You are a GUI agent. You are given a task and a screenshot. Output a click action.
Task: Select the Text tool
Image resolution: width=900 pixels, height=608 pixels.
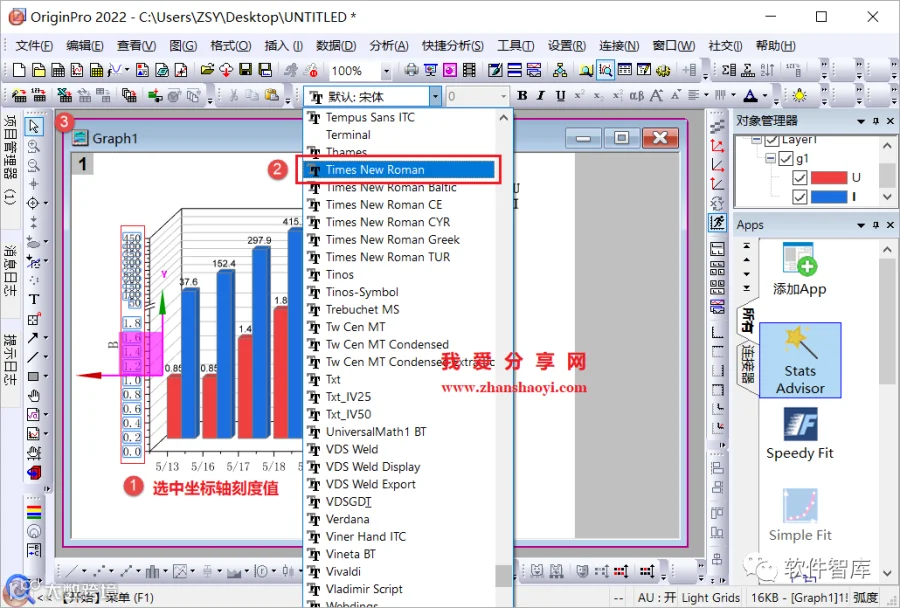34,299
